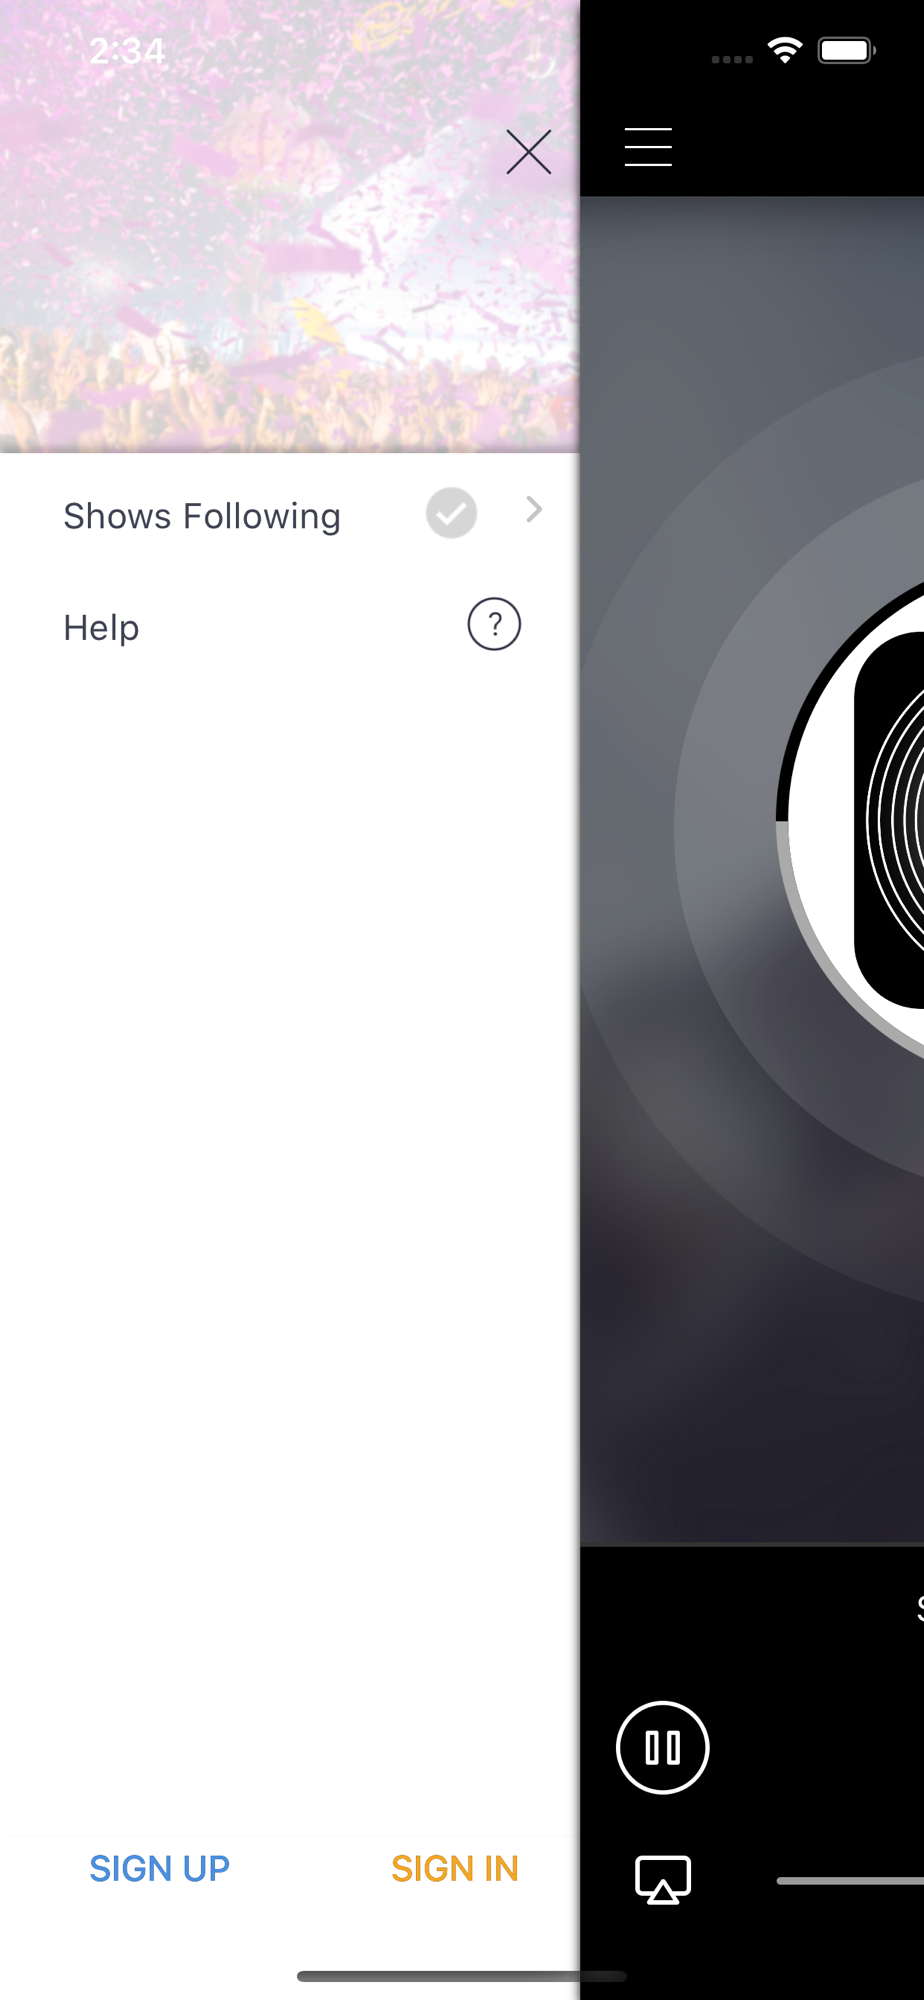Adjust the volume slider bar
924x2000 pixels.
[850, 1881]
